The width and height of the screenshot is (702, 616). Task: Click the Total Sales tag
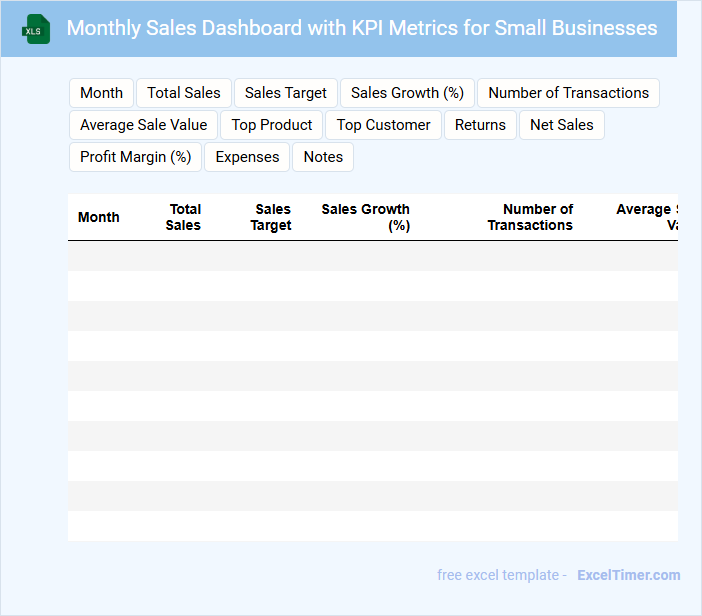[184, 93]
